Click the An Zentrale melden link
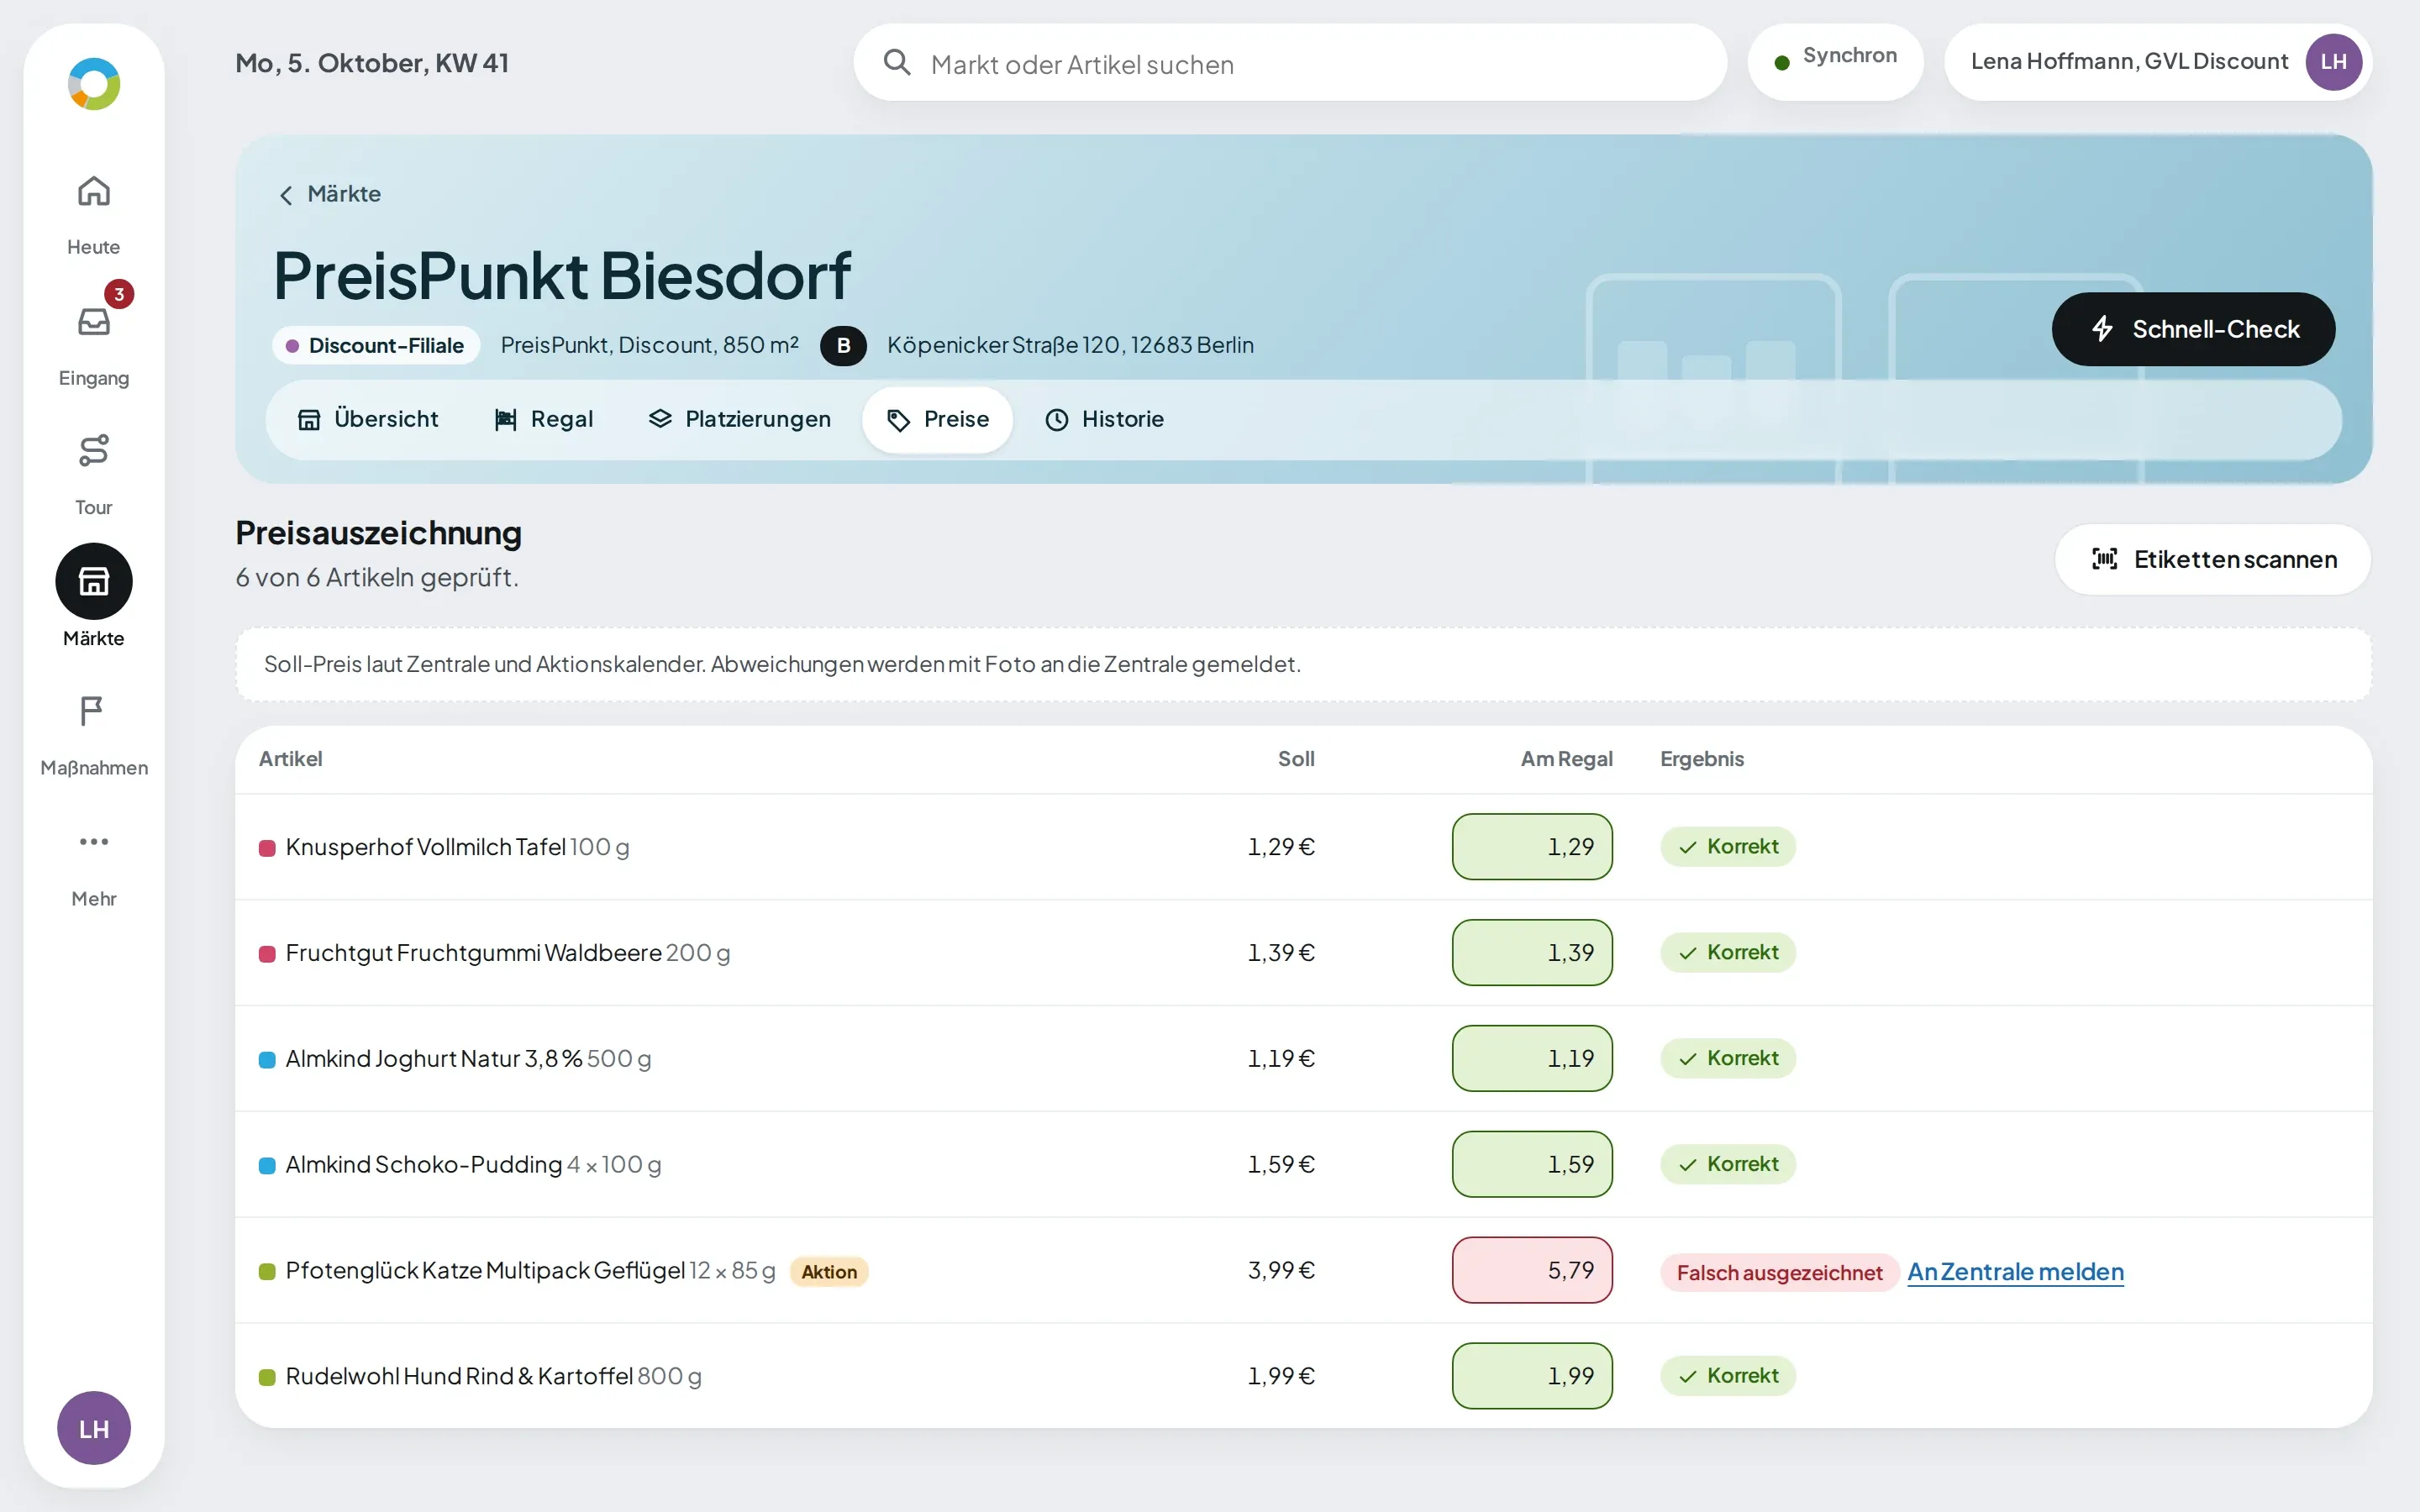Viewport: 2420px width, 1512px height. pos(2015,1272)
